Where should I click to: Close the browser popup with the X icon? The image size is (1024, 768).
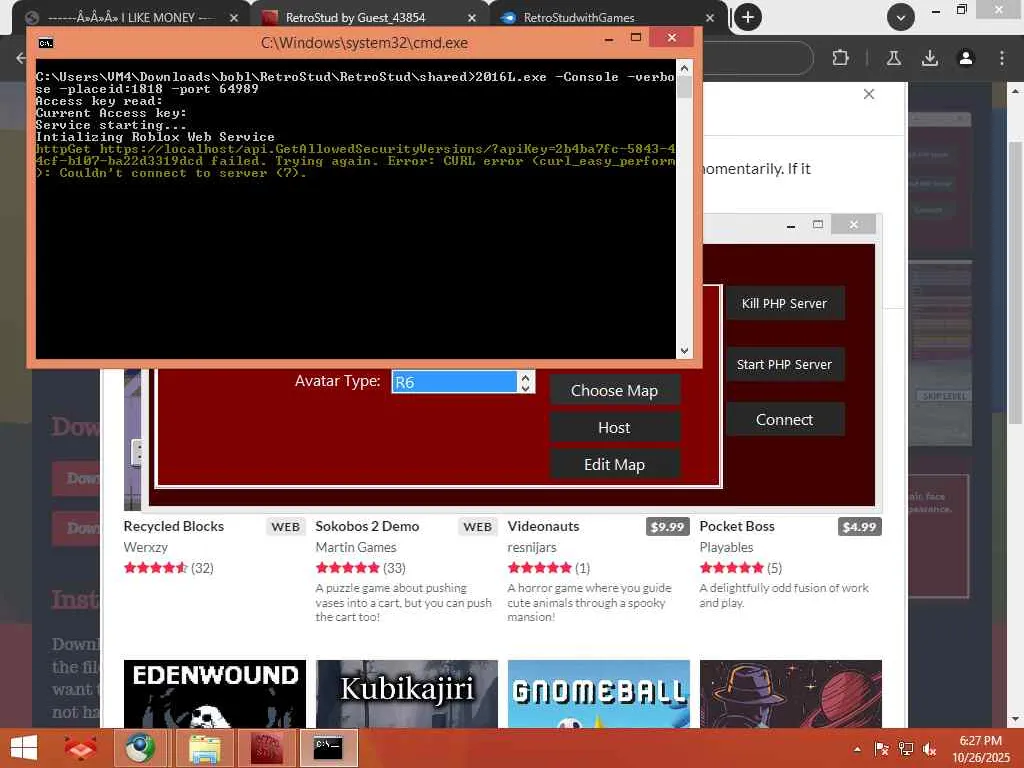[869, 94]
